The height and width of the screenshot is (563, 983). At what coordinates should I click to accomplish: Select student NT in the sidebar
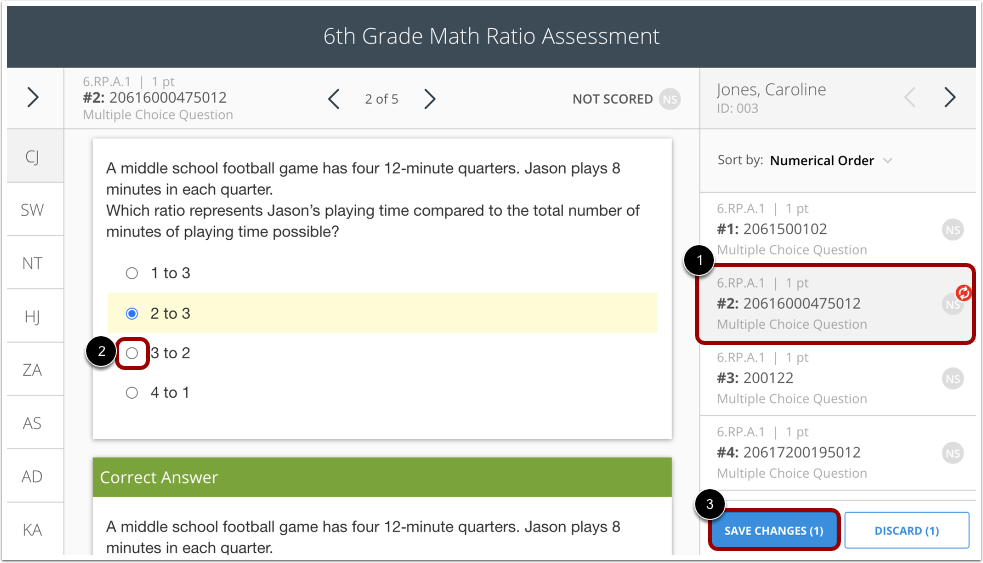click(33, 263)
